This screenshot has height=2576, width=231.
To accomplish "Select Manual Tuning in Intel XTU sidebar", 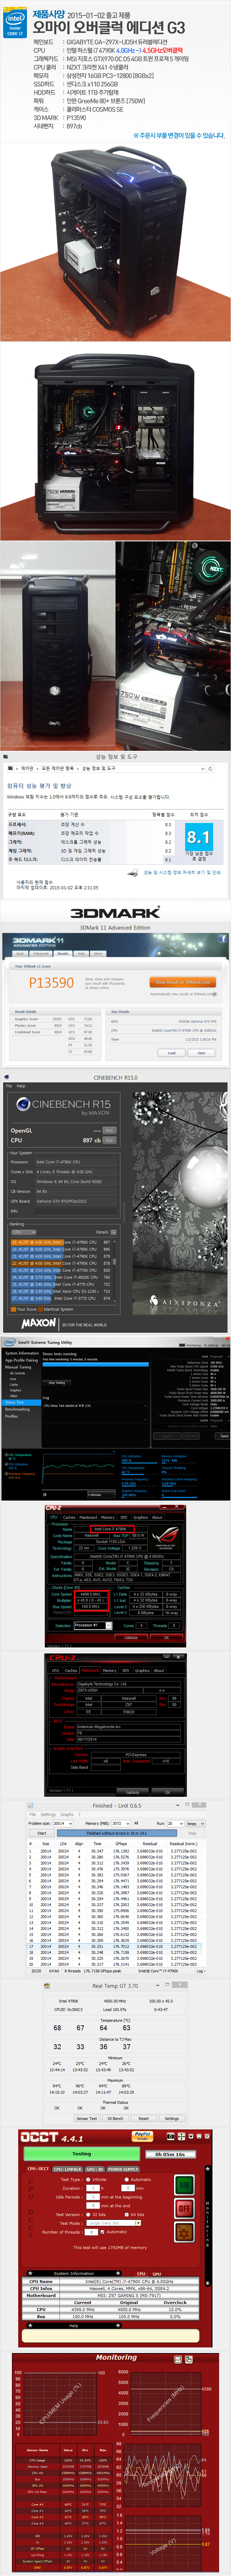I will (18, 1367).
